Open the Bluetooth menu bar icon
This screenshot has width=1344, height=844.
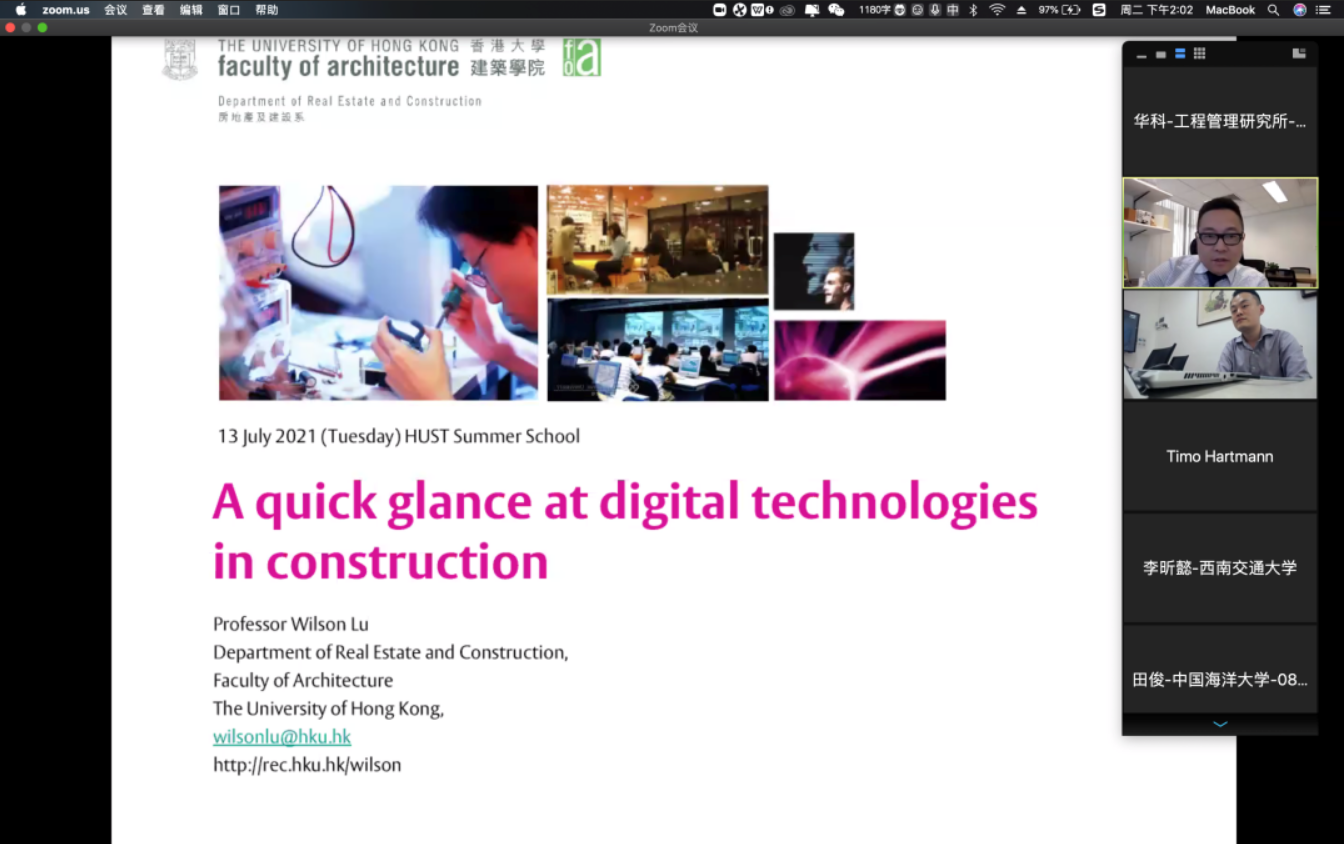coord(974,10)
